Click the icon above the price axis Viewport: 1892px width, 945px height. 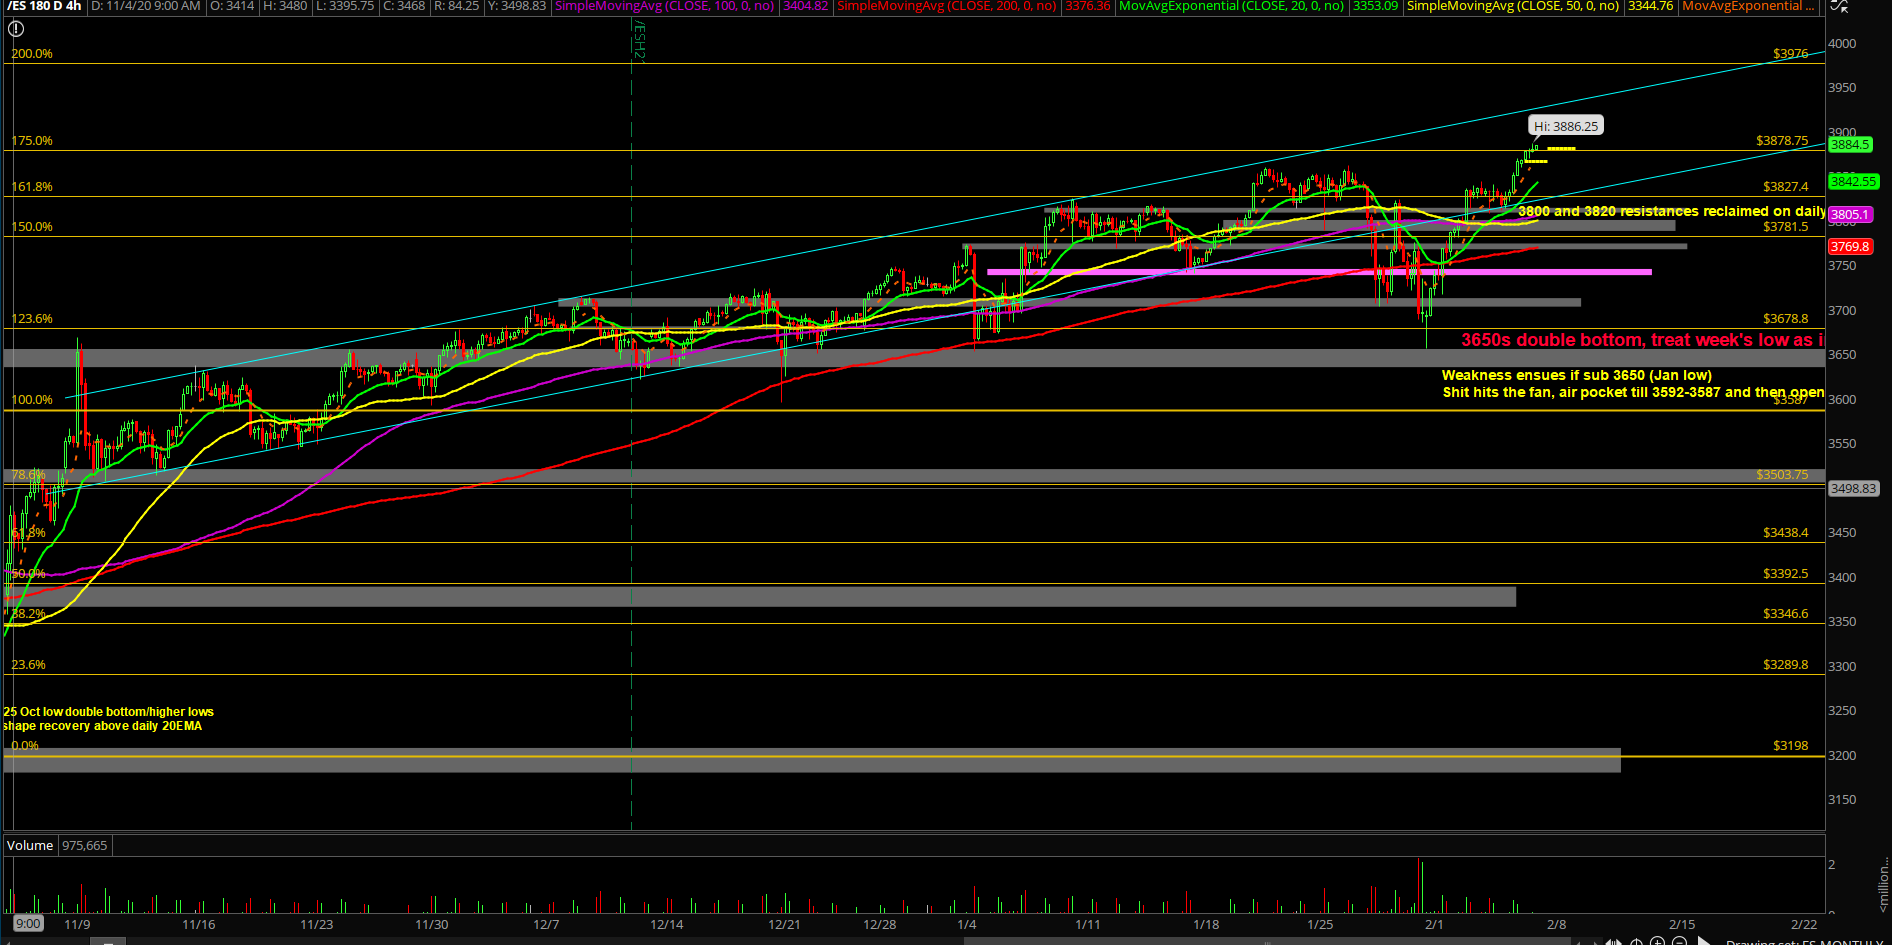[1840, 6]
